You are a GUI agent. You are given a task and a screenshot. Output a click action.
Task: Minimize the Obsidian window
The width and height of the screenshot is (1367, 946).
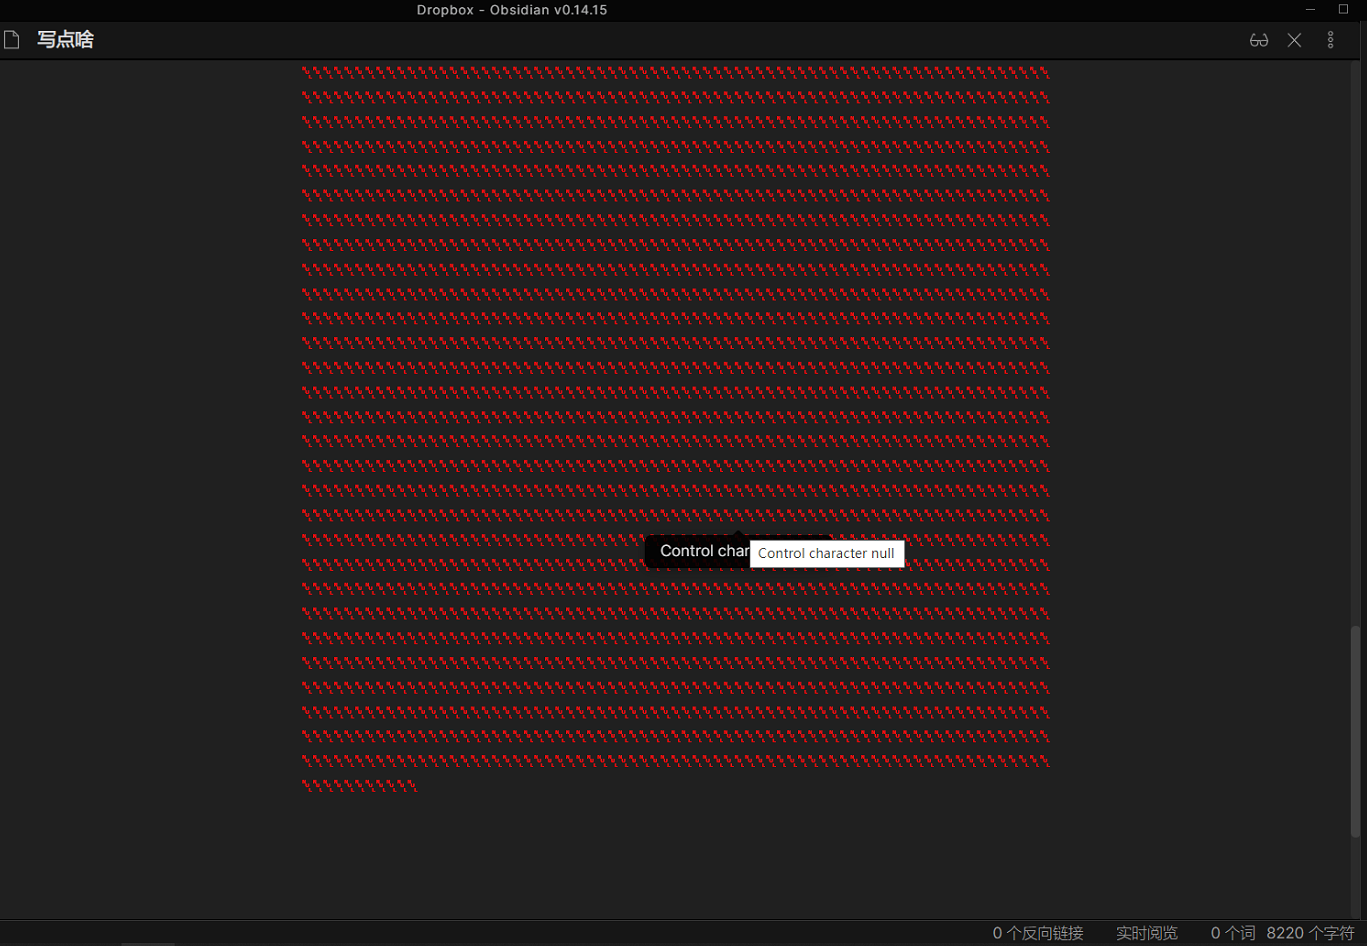point(1310,10)
